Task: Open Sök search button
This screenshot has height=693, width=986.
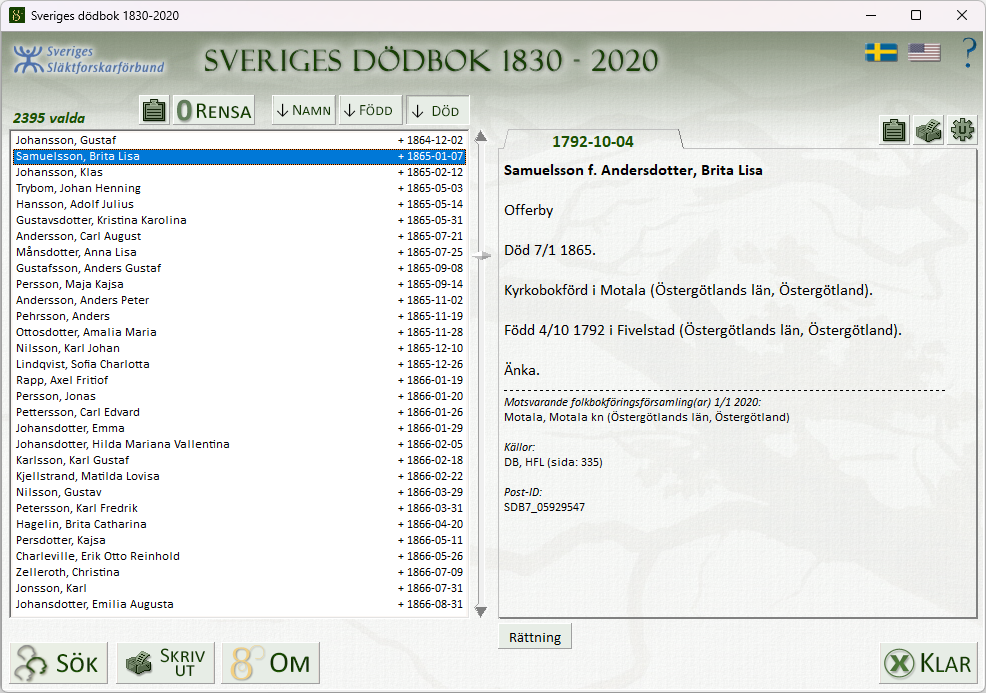Action: point(58,663)
